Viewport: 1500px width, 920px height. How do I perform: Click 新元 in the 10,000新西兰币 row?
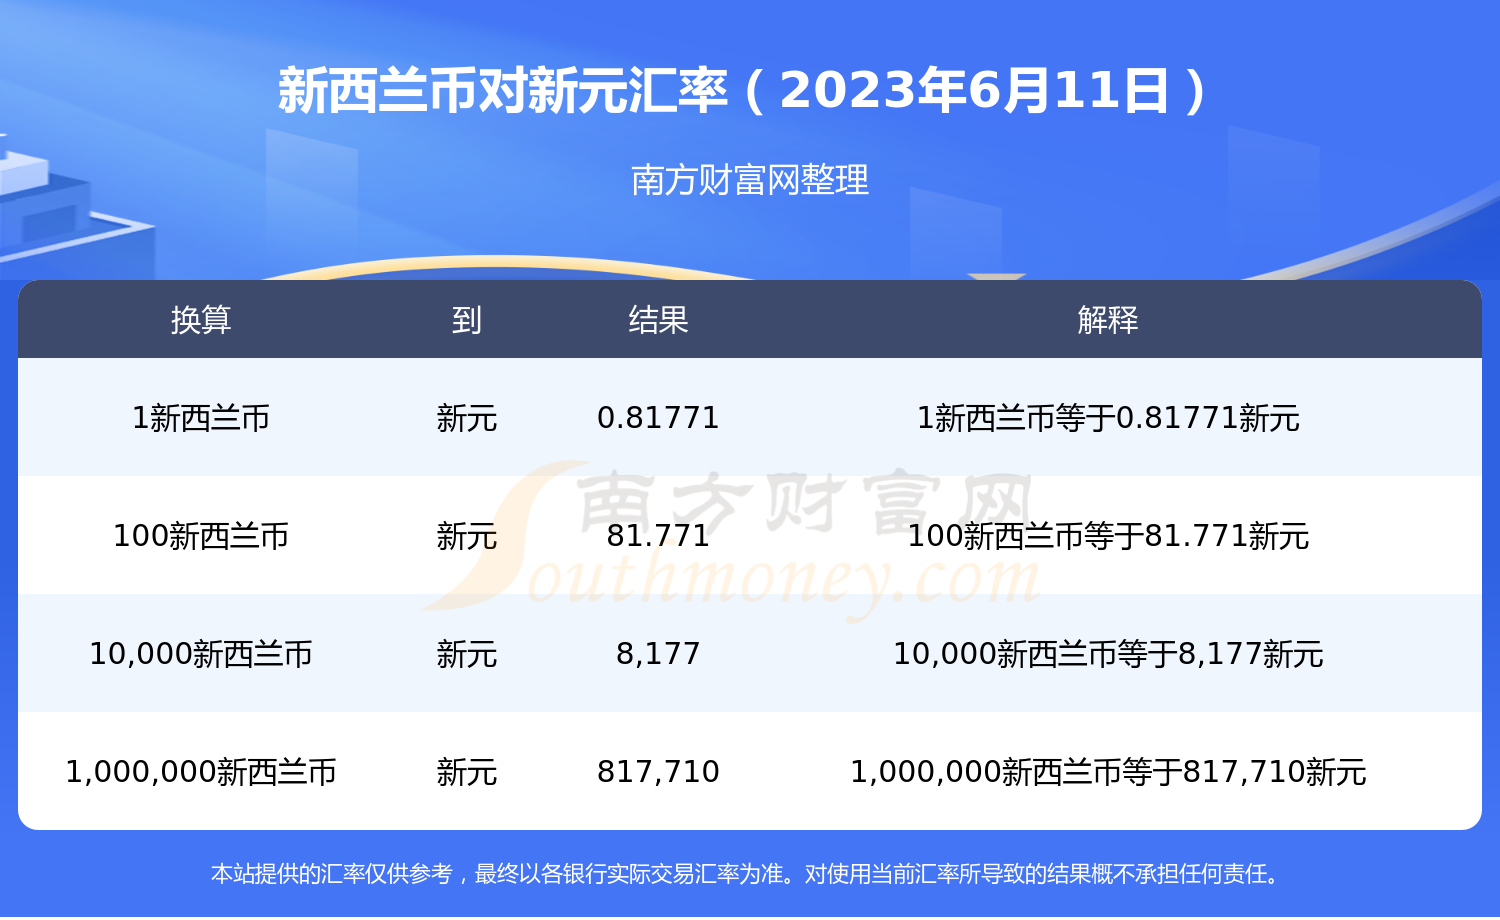[x=466, y=654]
